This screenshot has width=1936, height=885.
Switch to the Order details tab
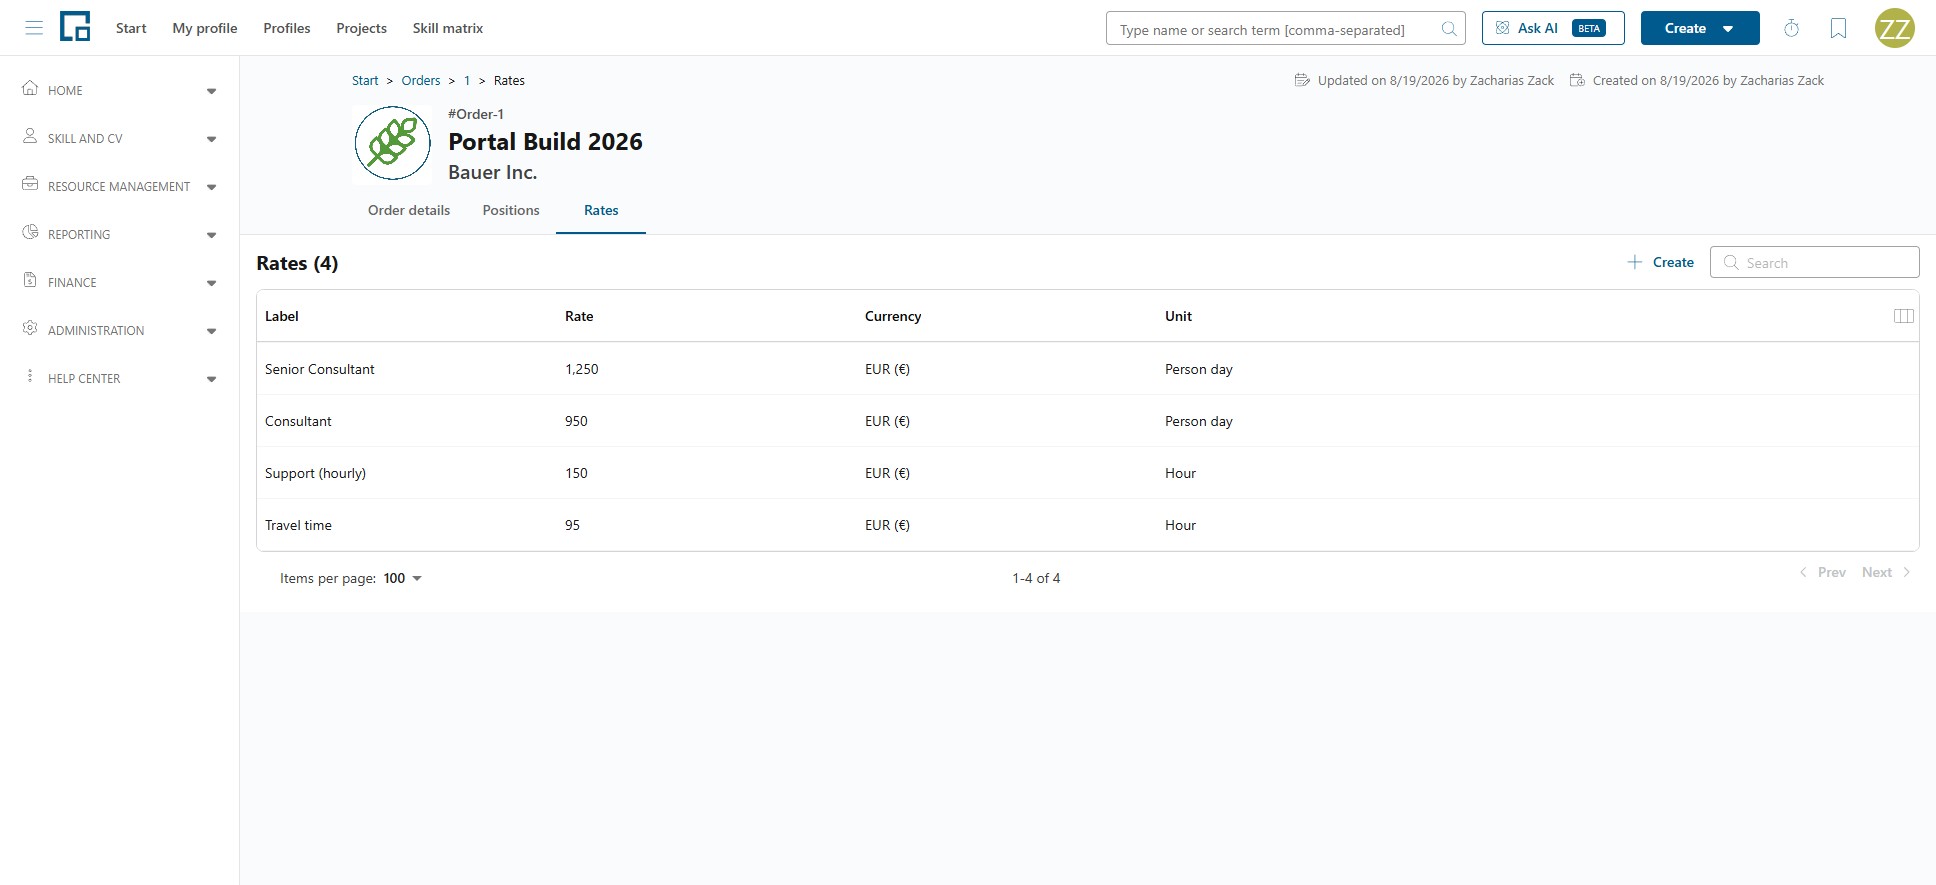pyautogui.click(x=409, y=210)
